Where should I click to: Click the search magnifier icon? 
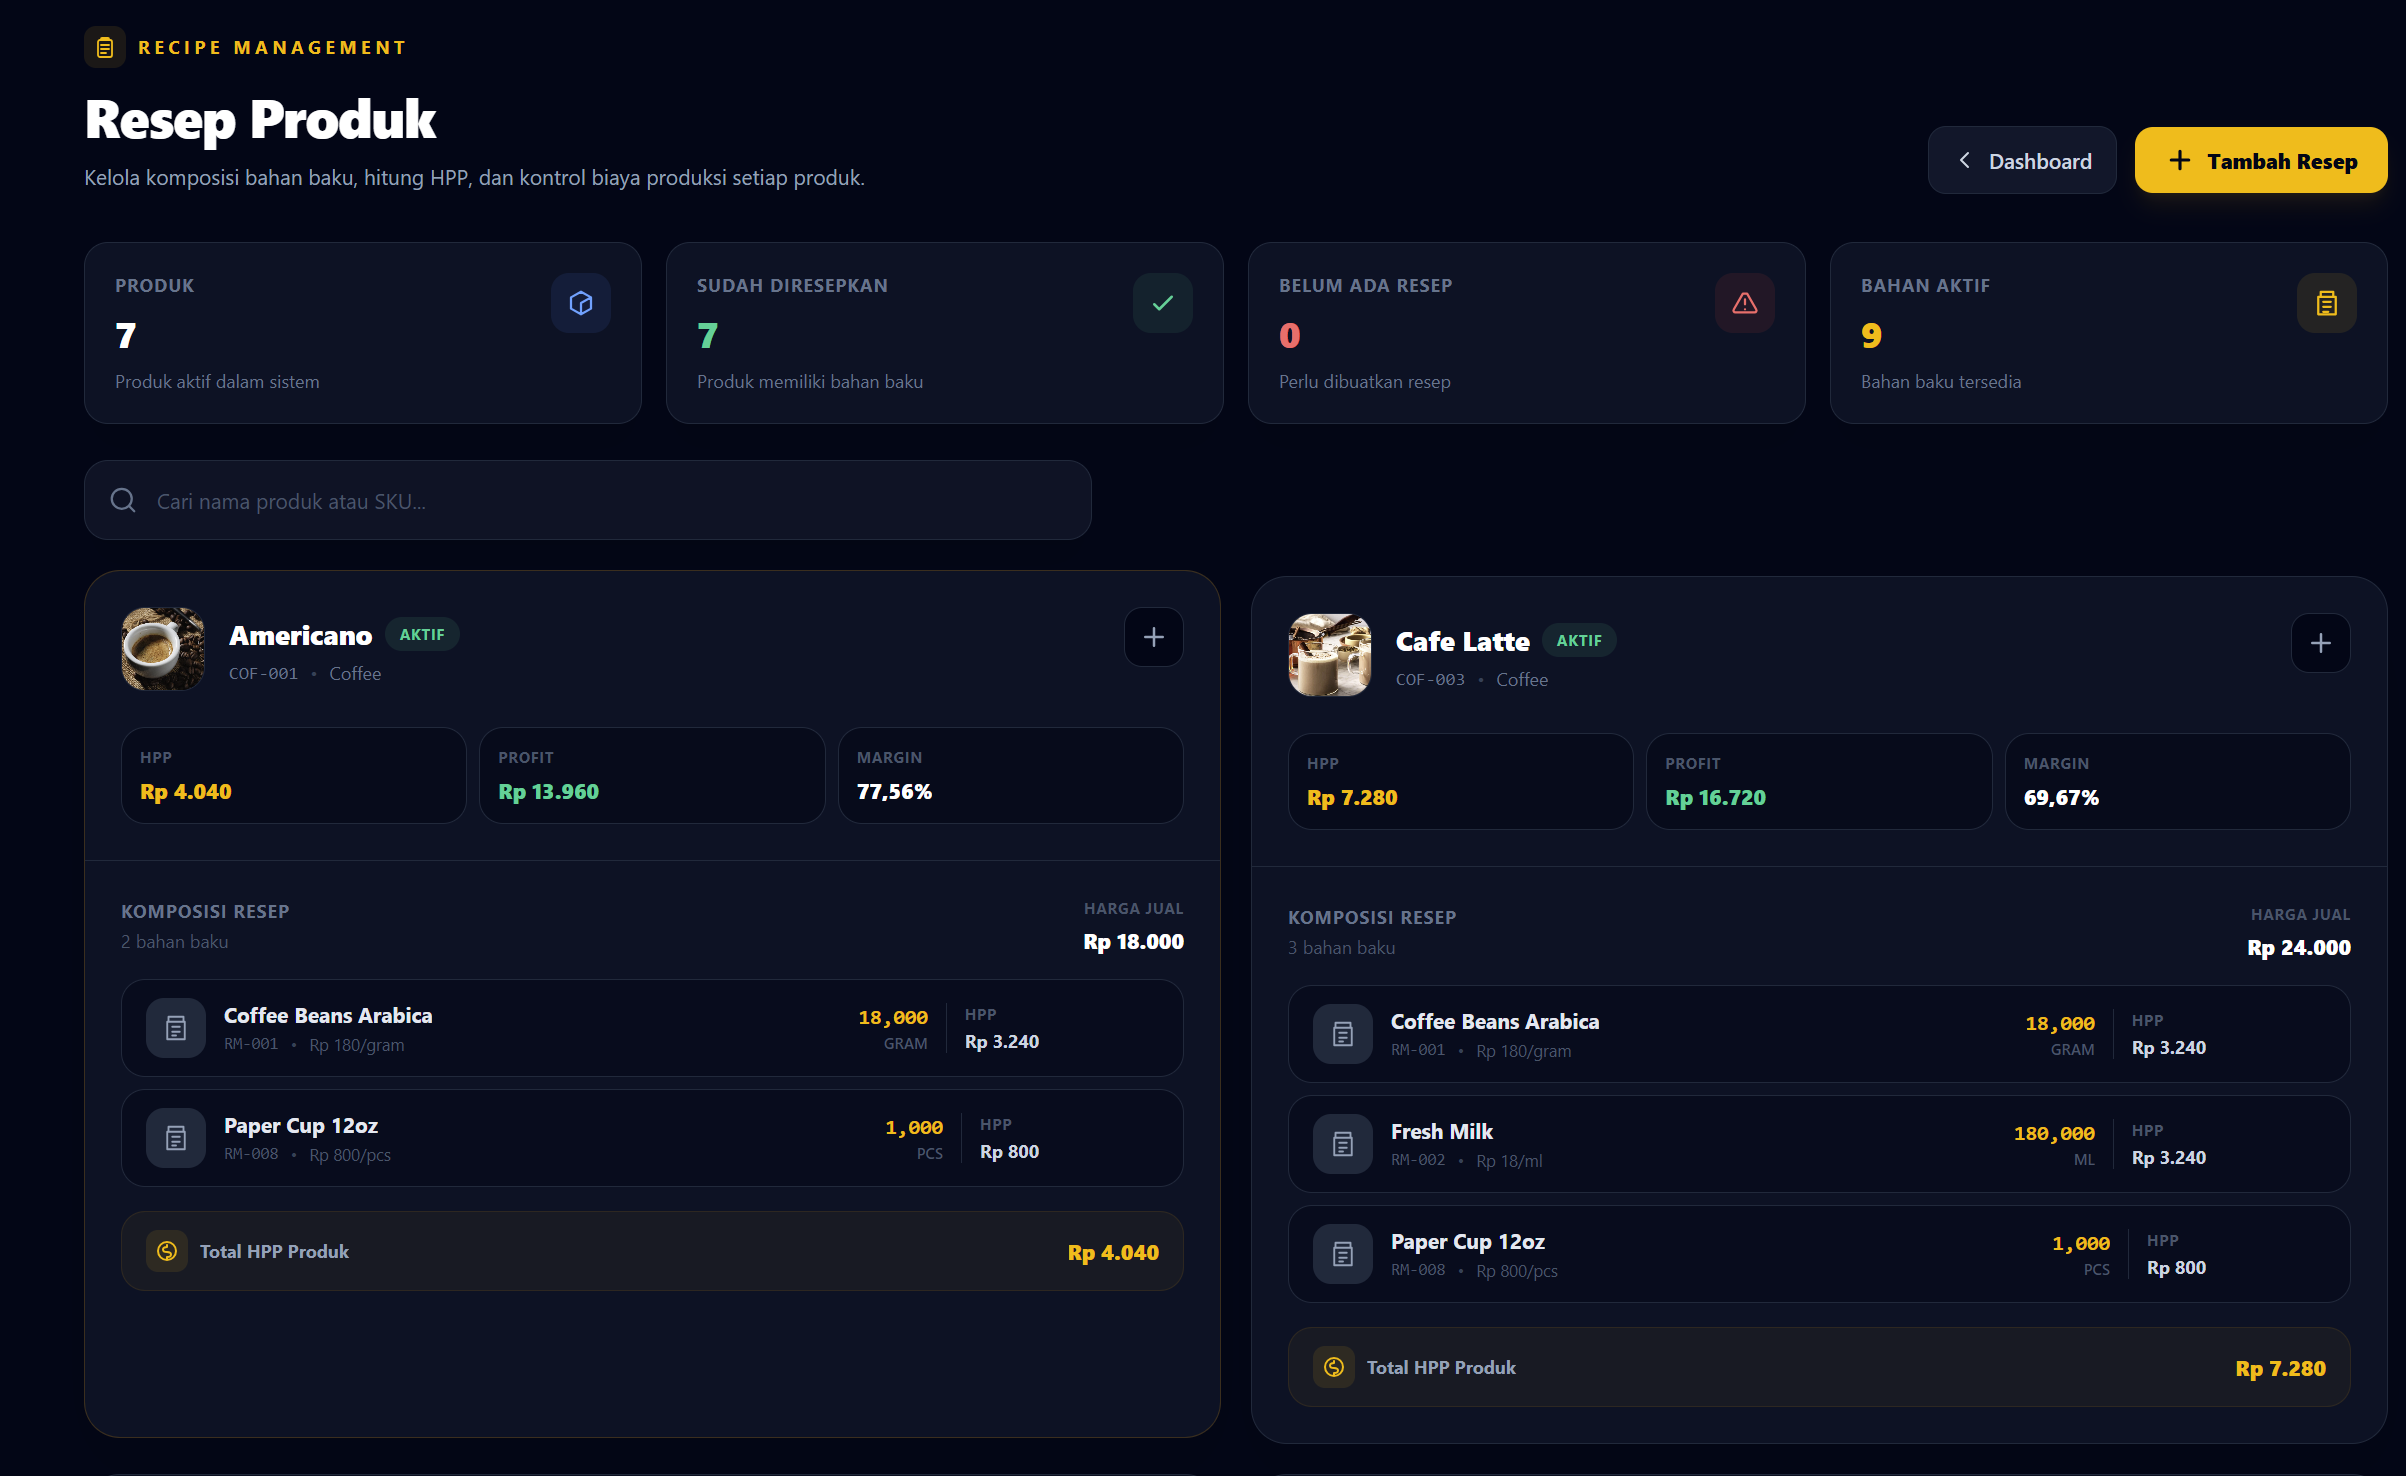tap(123, 500)
